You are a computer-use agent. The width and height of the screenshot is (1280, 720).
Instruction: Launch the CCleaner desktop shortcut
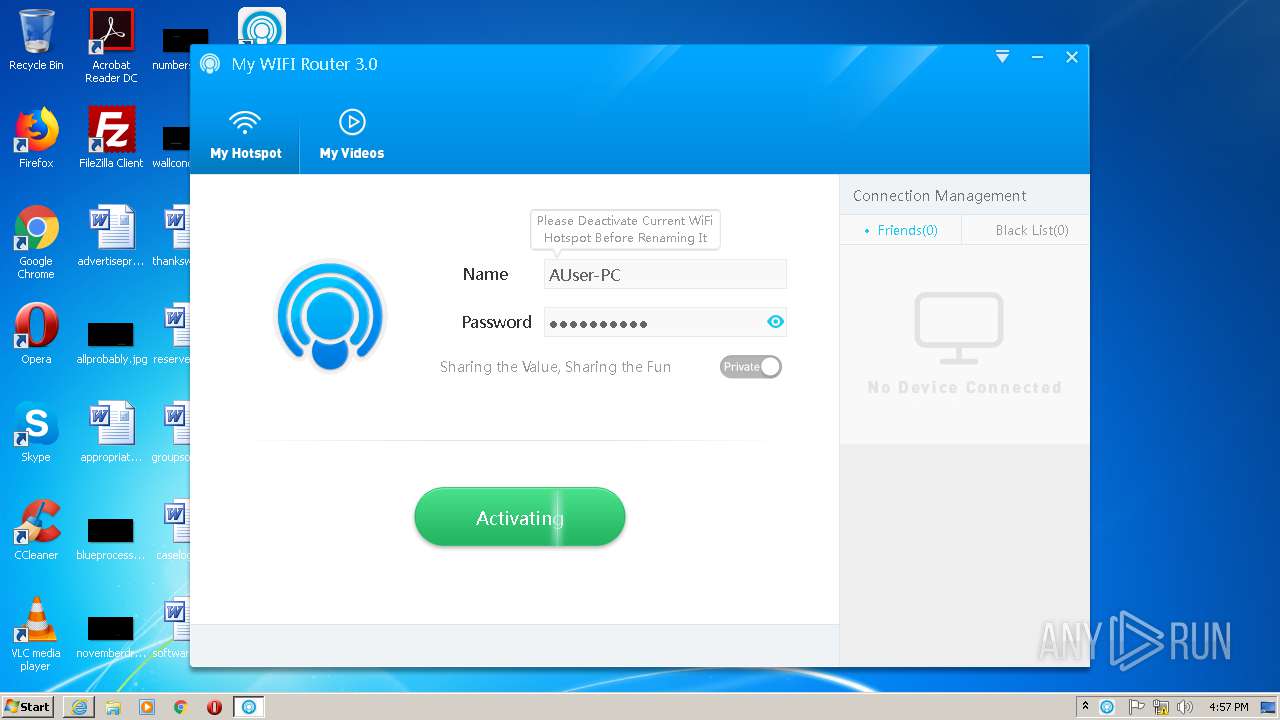[36, 530]
